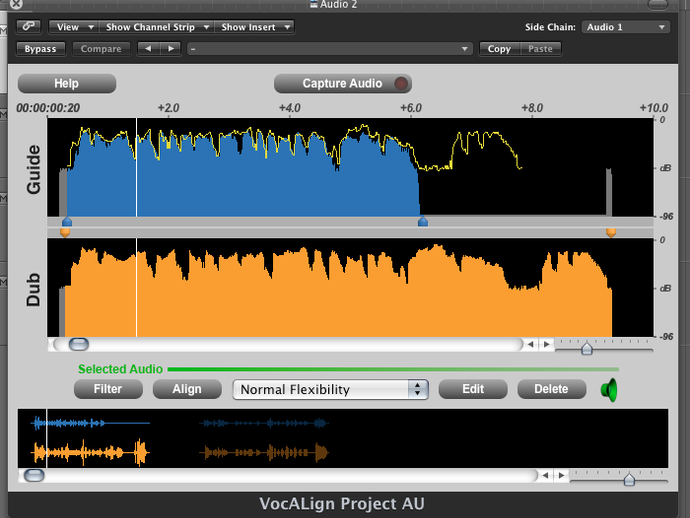Click the orange Dub start marker

click(x=65, y=232)
